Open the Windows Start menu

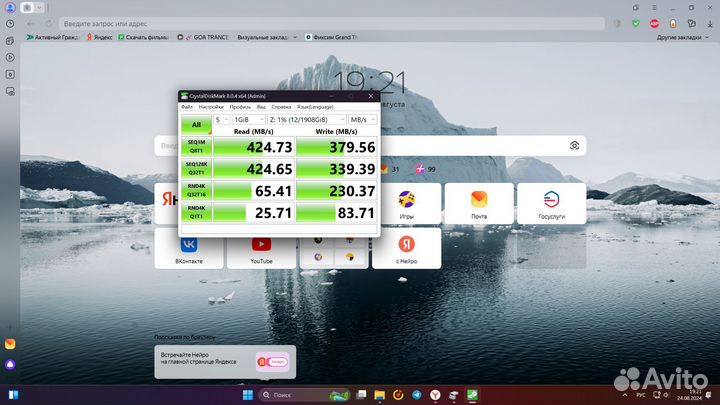point(248,395)
